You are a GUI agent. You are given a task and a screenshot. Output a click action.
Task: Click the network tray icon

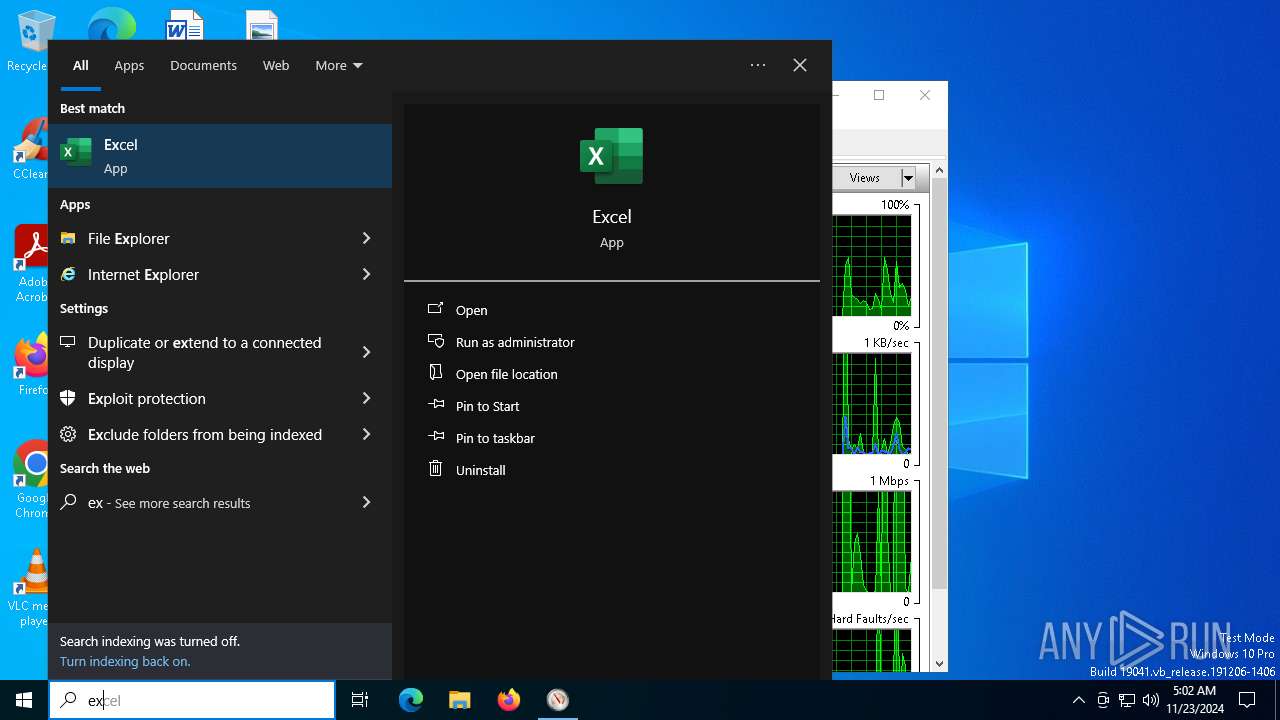point(1127,700)
